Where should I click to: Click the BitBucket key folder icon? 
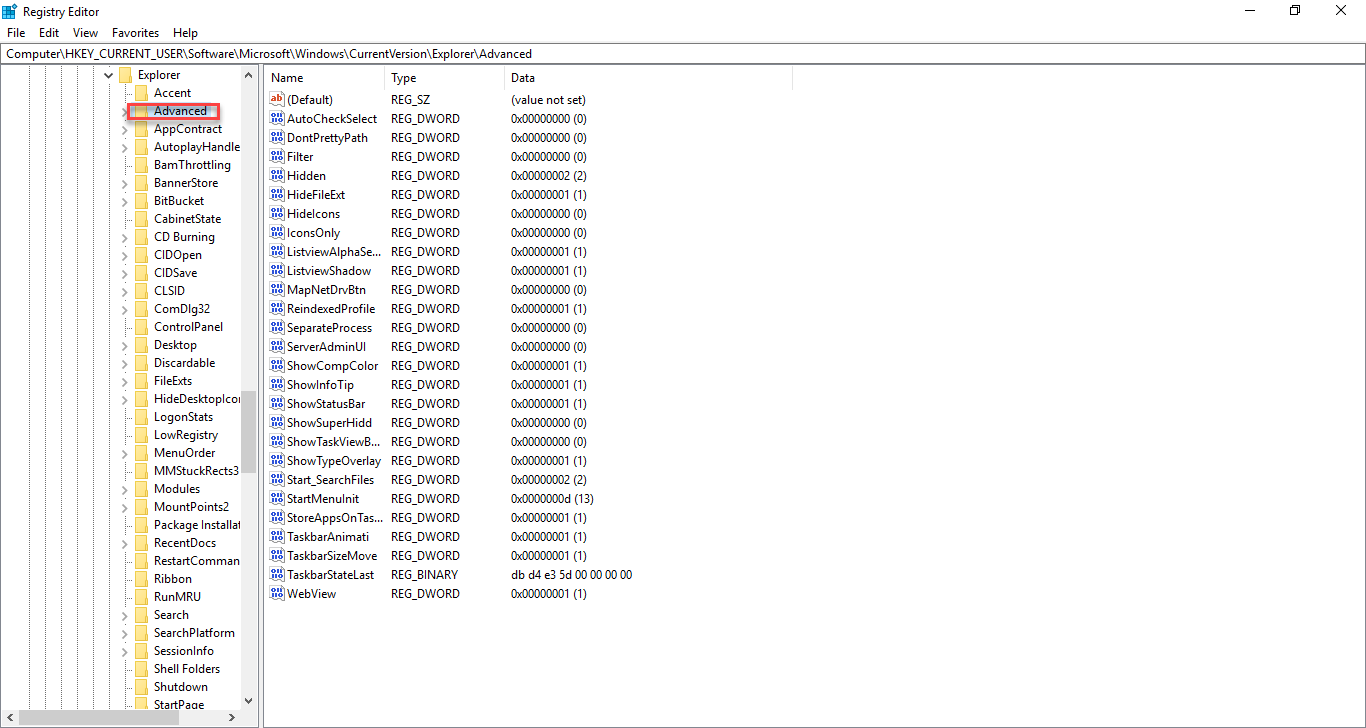pyautogui.click(x=141, y=201)
